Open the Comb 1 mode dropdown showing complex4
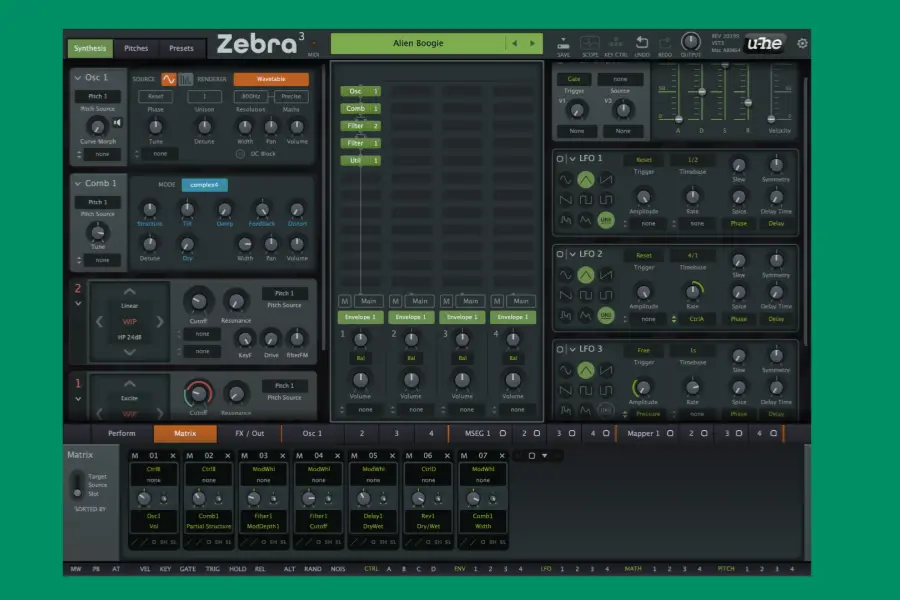This screenshot has width=900, height=600. pyautogui.click(x=204, y=185)
